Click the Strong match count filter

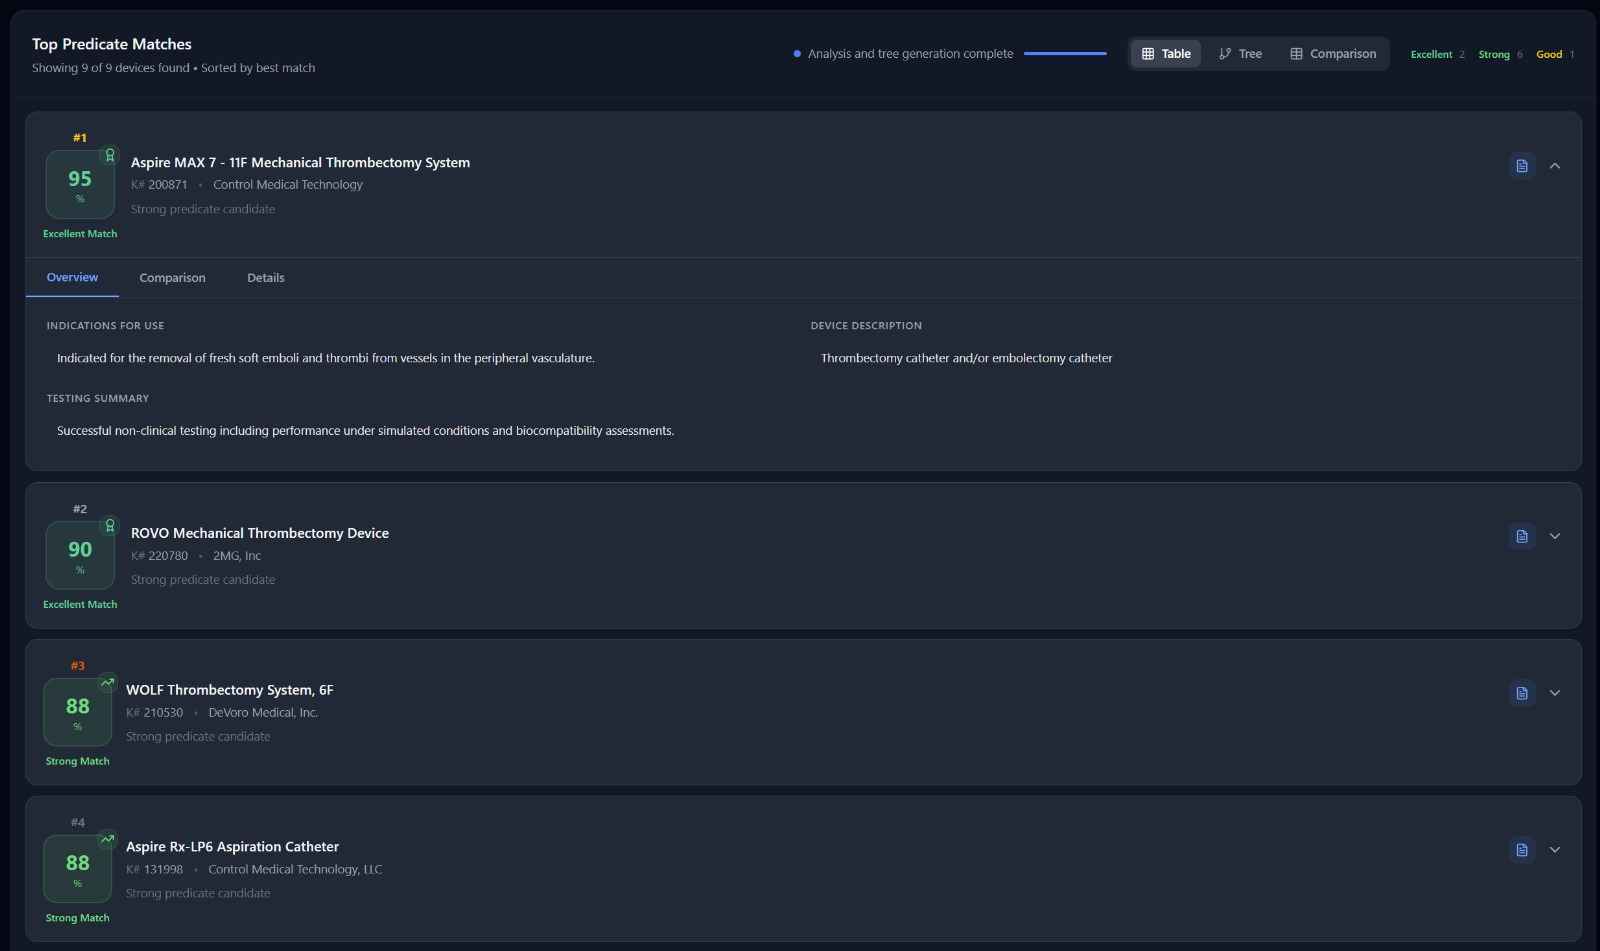(x=1500, y=55)
